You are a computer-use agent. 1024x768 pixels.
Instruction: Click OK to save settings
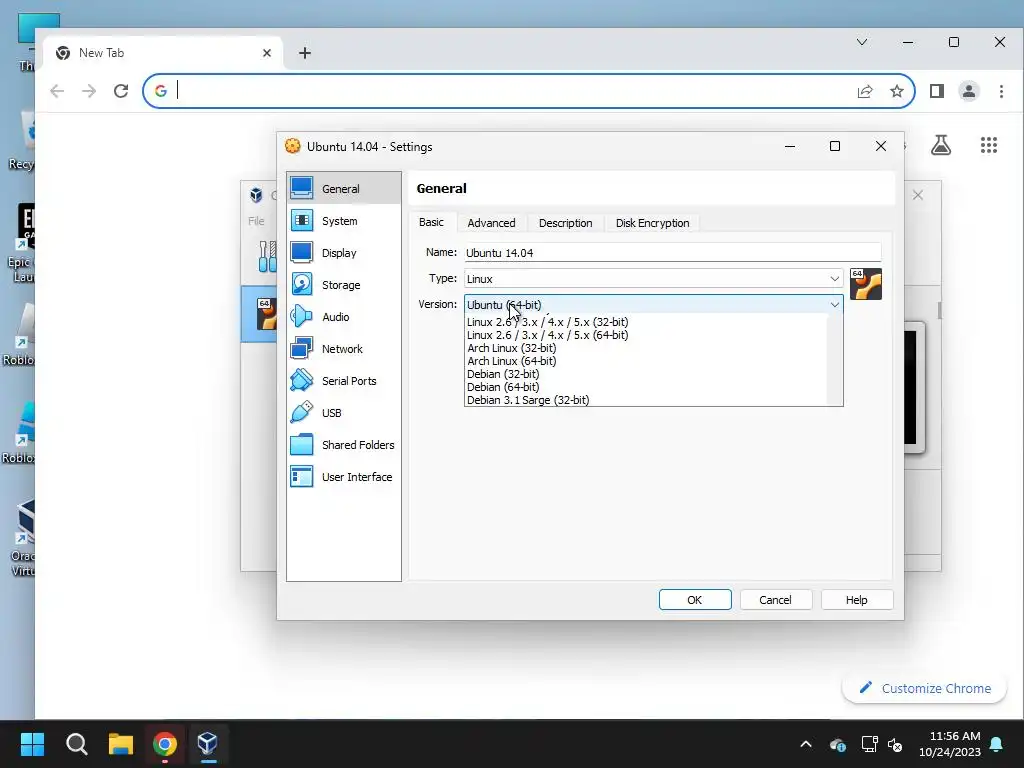coord(695,600)
